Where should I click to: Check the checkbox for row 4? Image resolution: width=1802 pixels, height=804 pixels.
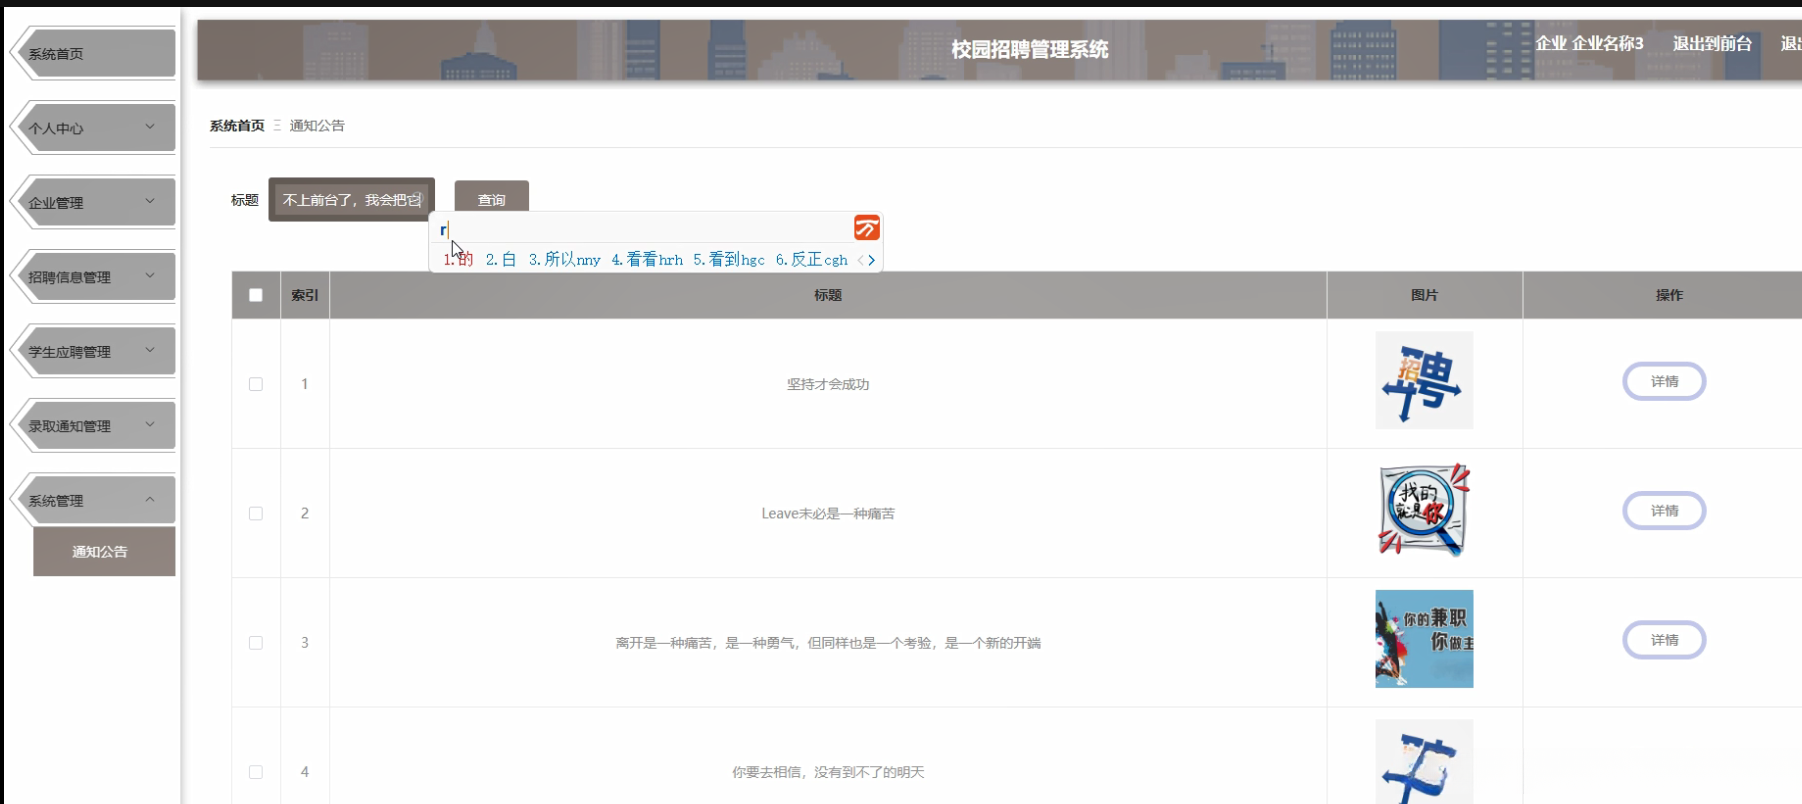pos(256,772)
